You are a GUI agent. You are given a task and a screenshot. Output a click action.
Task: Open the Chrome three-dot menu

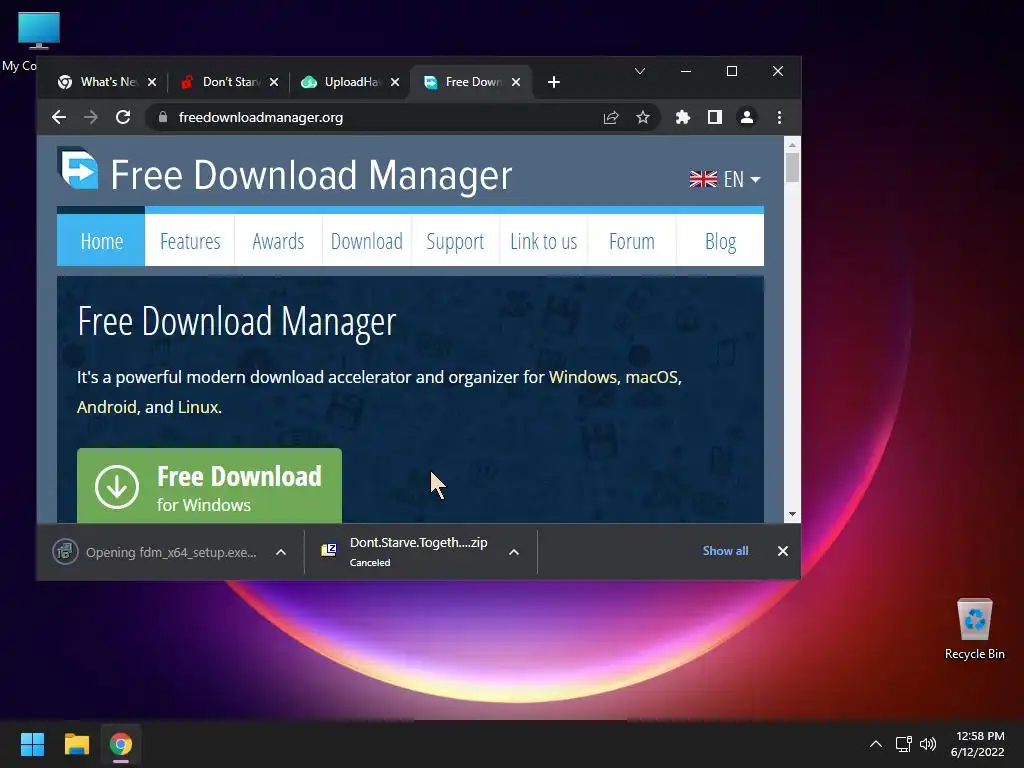click(x=779, y=118)
